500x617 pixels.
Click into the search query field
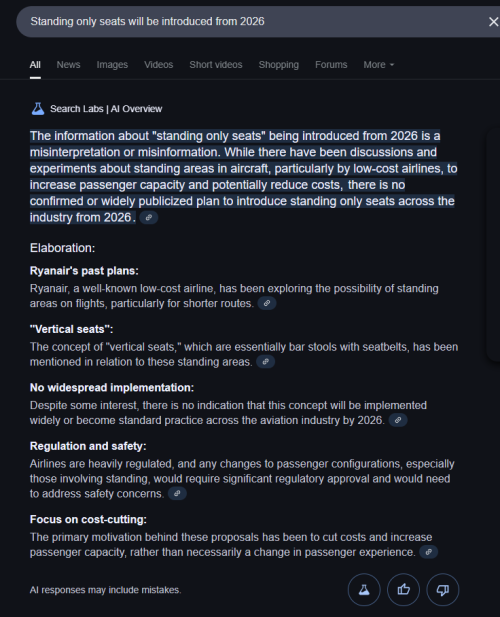pyautogui.click(x=252, y=22)
